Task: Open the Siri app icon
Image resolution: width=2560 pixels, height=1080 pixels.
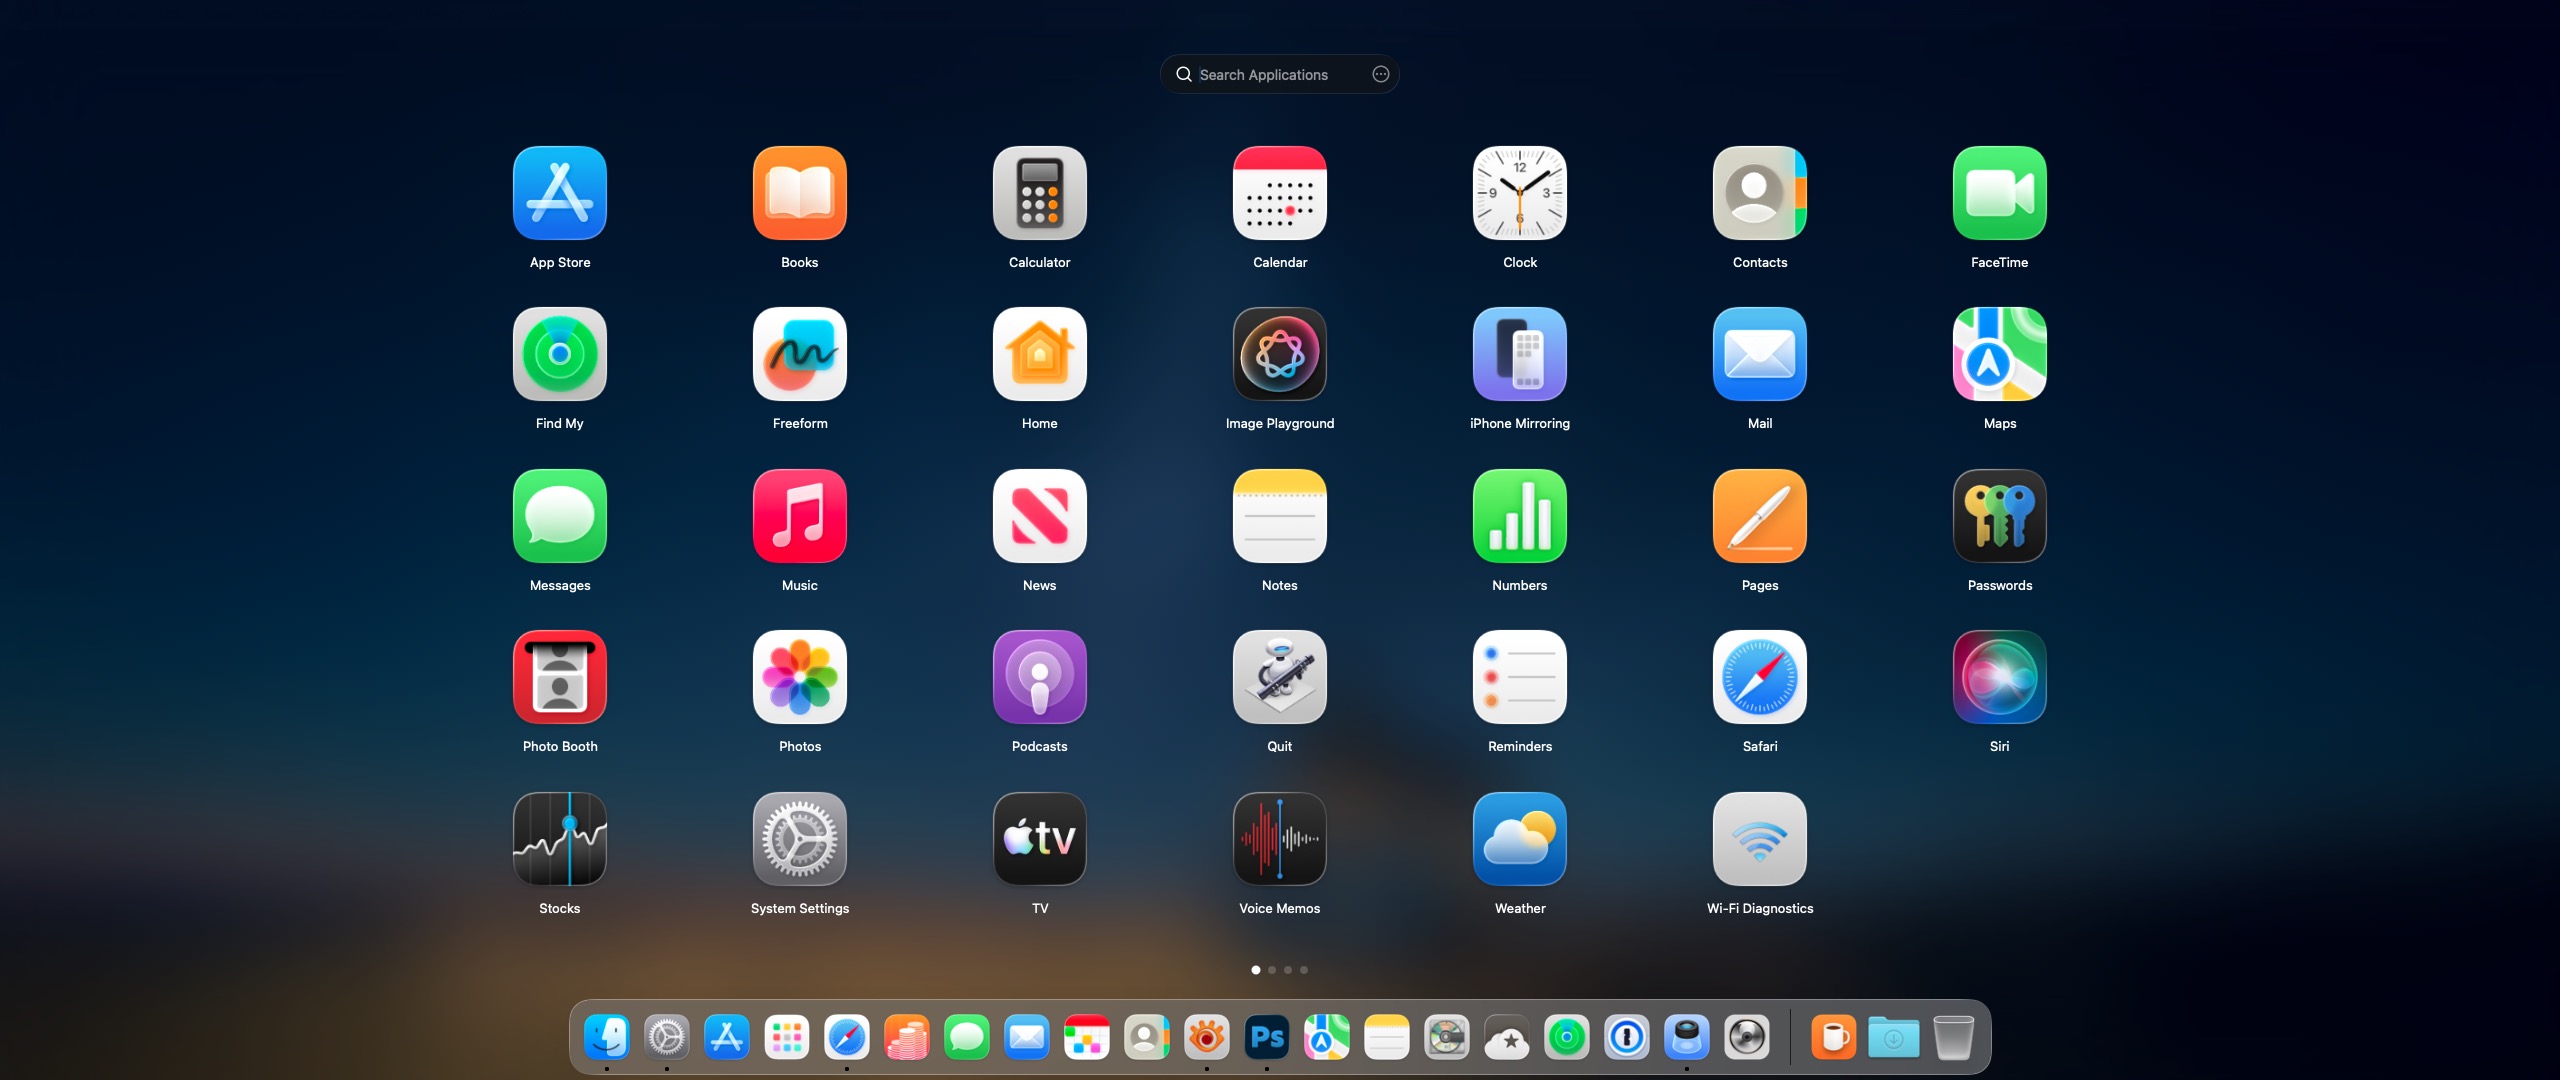Action: point(1999,677)
